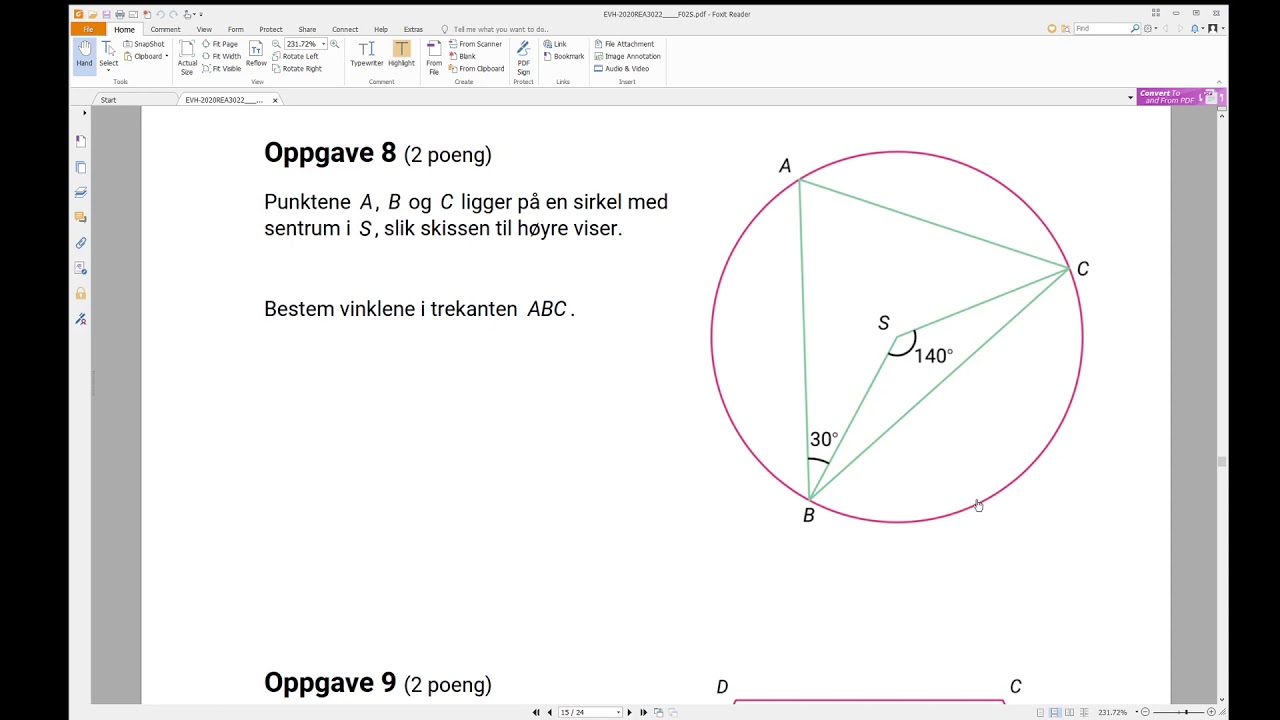Screen dimensions: 1280x720
Task: Choose Fit Visible view
Action: (222, 69)
